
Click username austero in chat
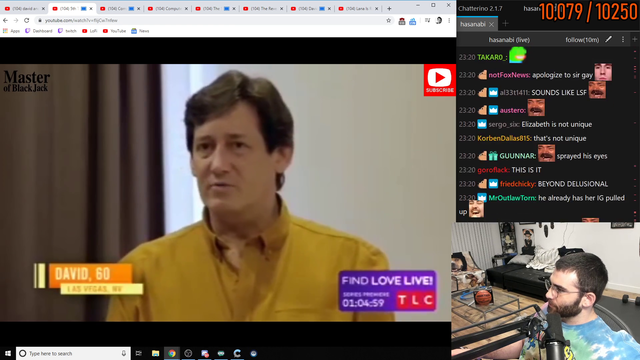click(x=512, y=110)
